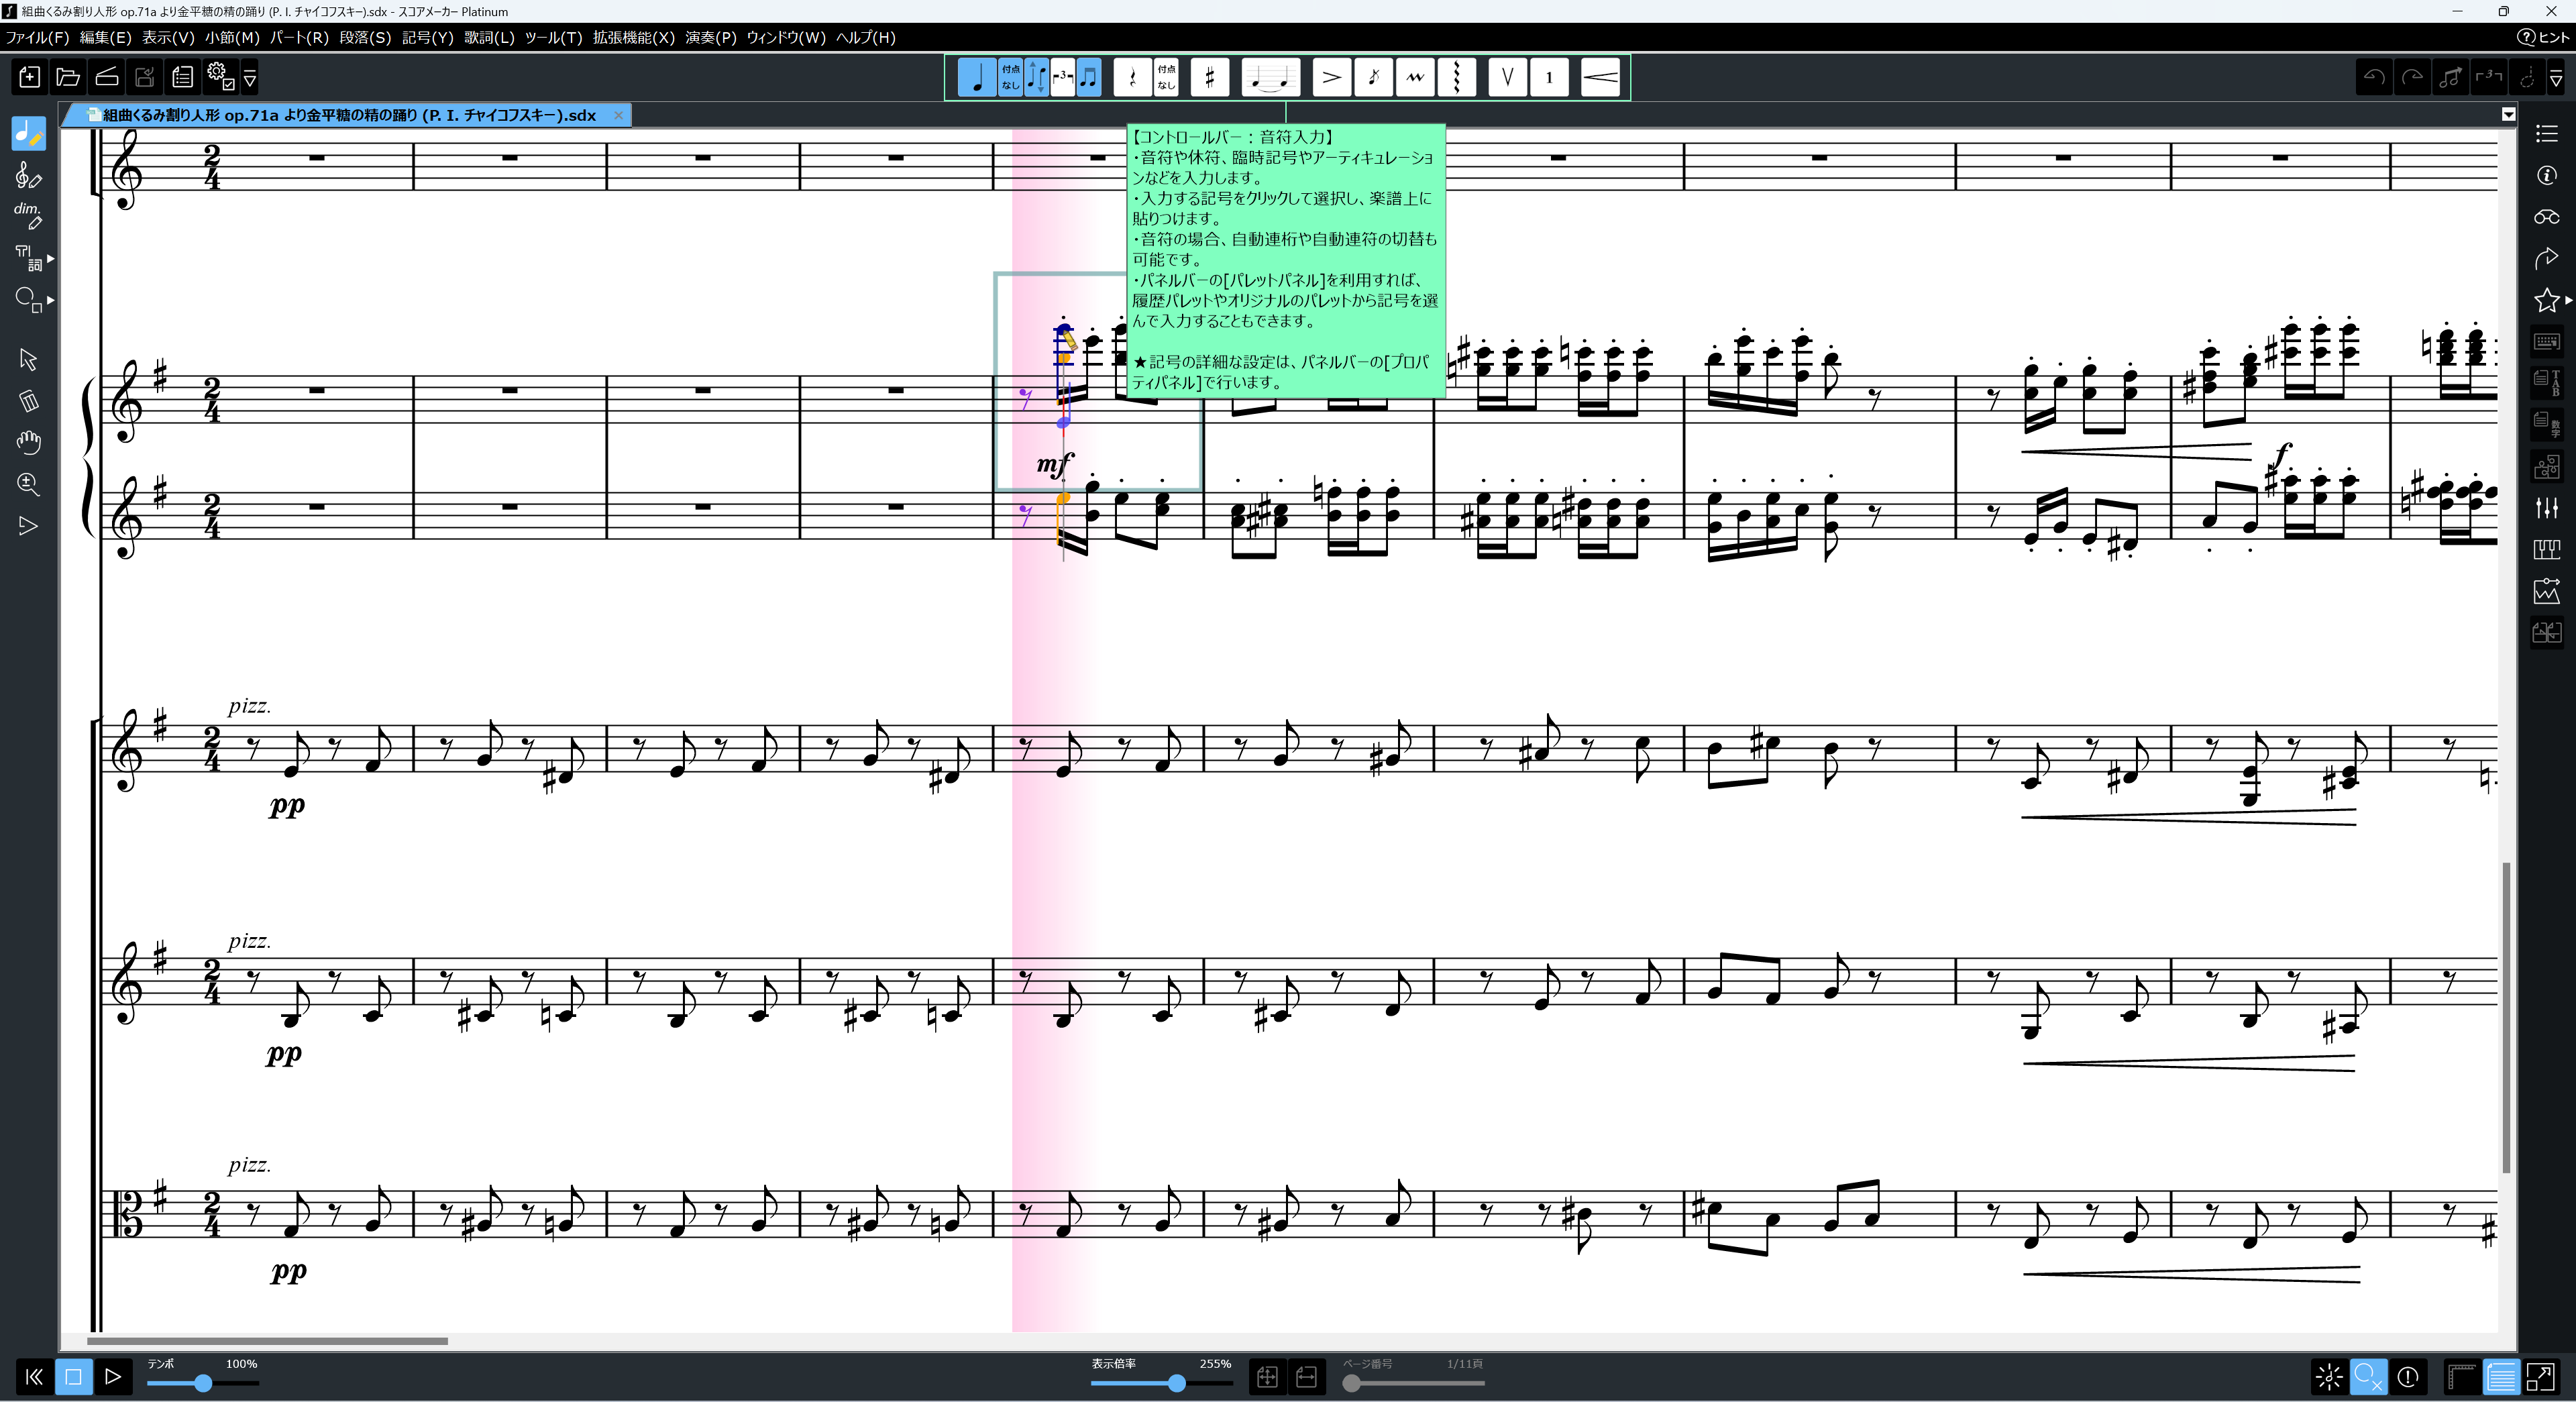Image resolution: width=2576 pixels, height=1402 pixels.
Task: Select the crescendo hairpin button
Action: coord(1601,77)
